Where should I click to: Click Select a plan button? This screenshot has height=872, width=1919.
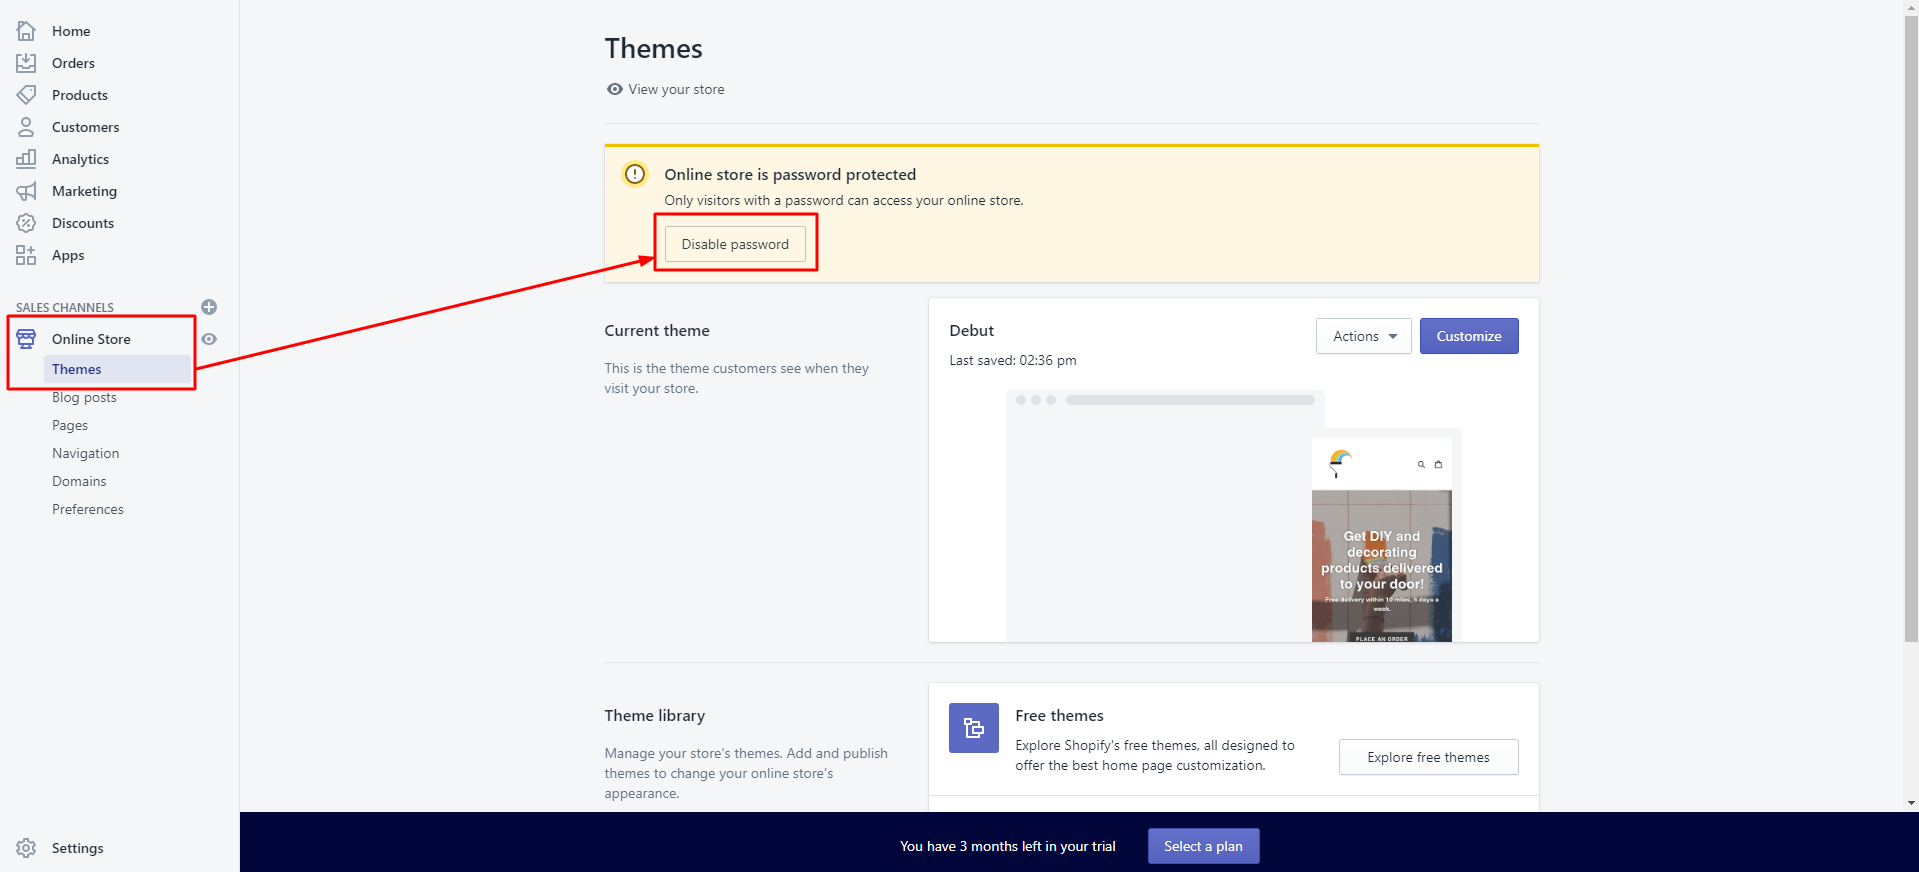pyautogui.click(x=1203, y=846)
